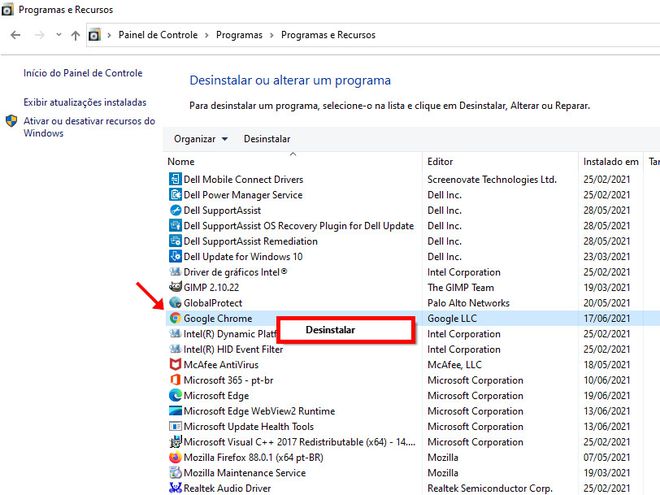This screenshot has width=660, height=495.
Task: Open the Organizar dropdown menu
Action: click(x=201, y=139)
